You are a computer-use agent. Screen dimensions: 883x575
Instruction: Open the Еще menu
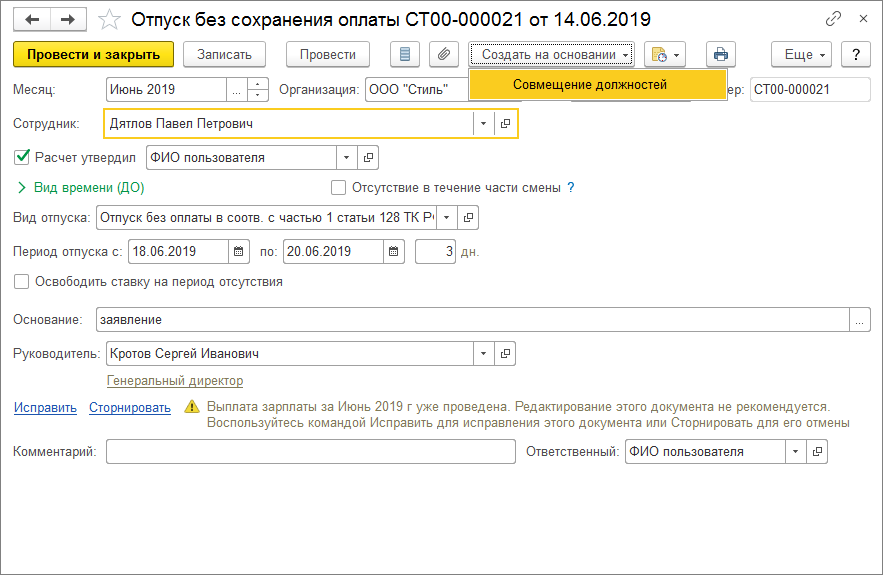pyautogui.click(x=802, y=54)
